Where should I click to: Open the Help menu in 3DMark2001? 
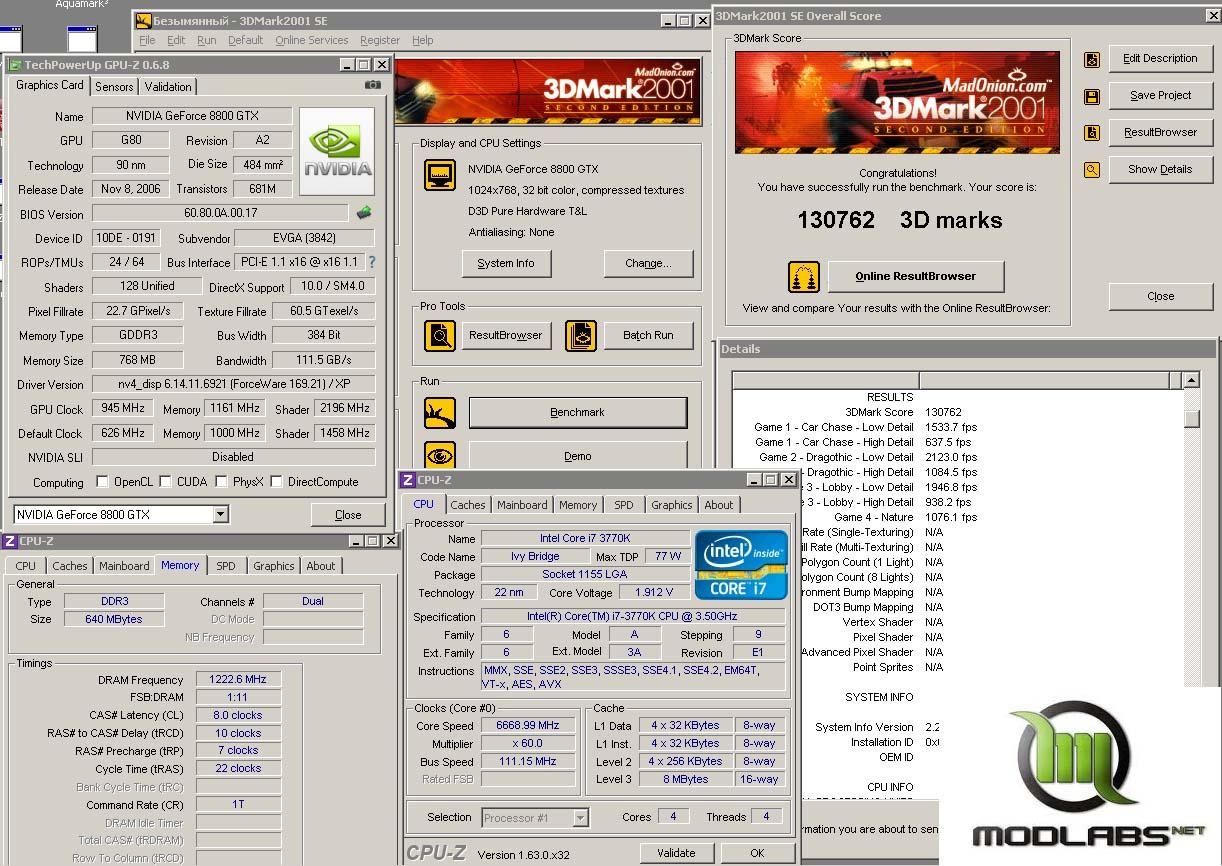point(423,40)
